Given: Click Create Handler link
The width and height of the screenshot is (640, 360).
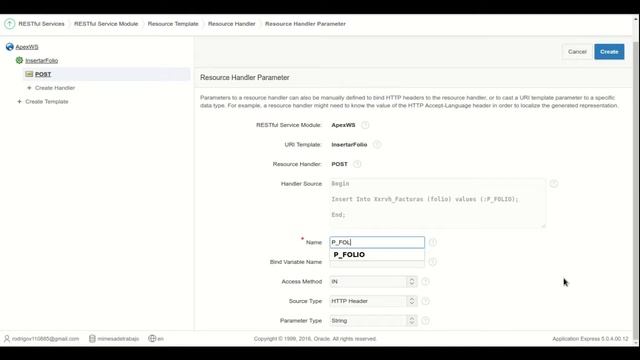Looking at the screenshot, I should click(55, 88).
